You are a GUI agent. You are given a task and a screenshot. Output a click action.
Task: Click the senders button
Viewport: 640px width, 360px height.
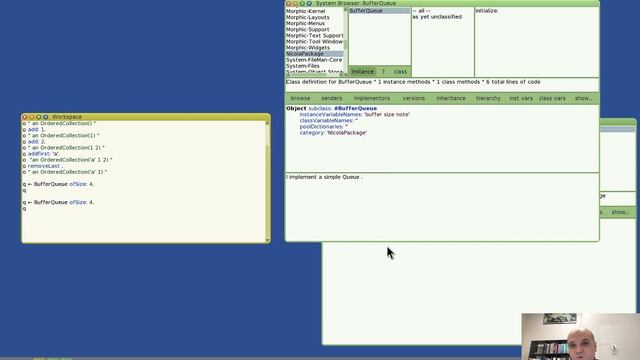pyautogui.click(x=331, y=98)
